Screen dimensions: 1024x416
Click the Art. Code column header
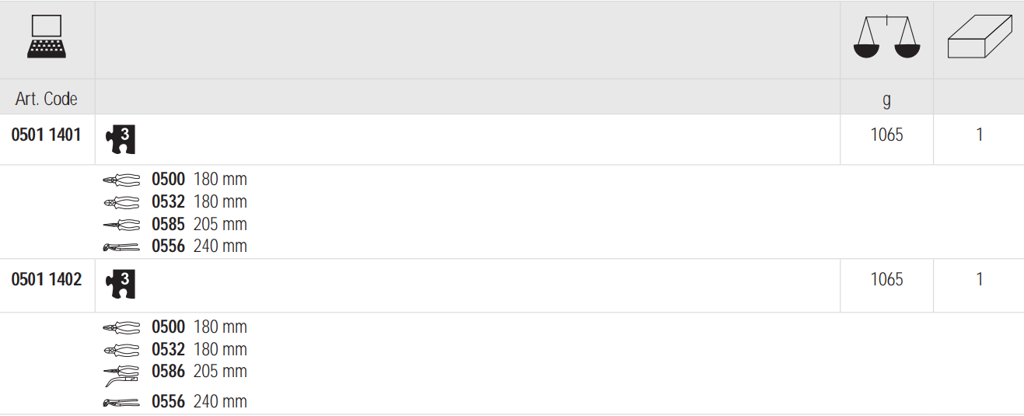(x=46, y=99)
